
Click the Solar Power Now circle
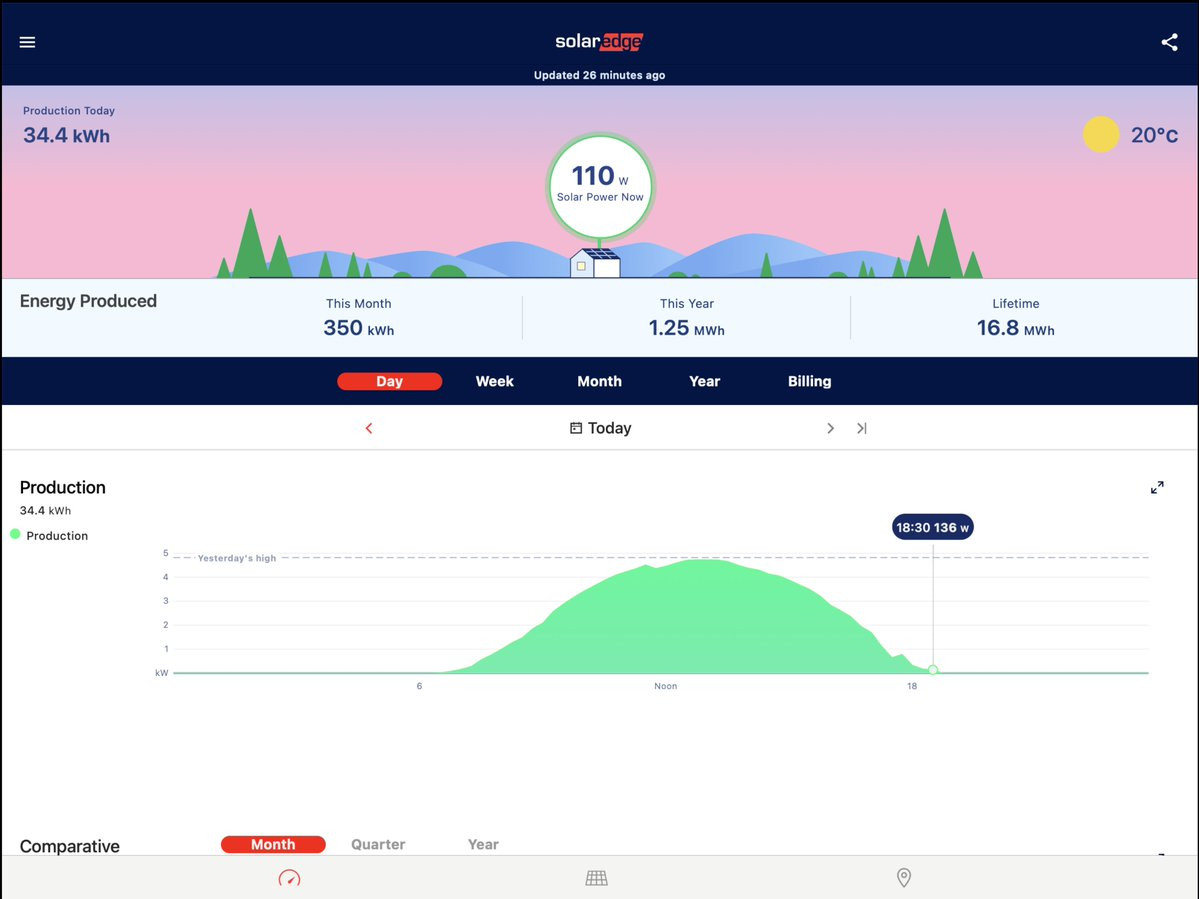[x=600, y=187]
